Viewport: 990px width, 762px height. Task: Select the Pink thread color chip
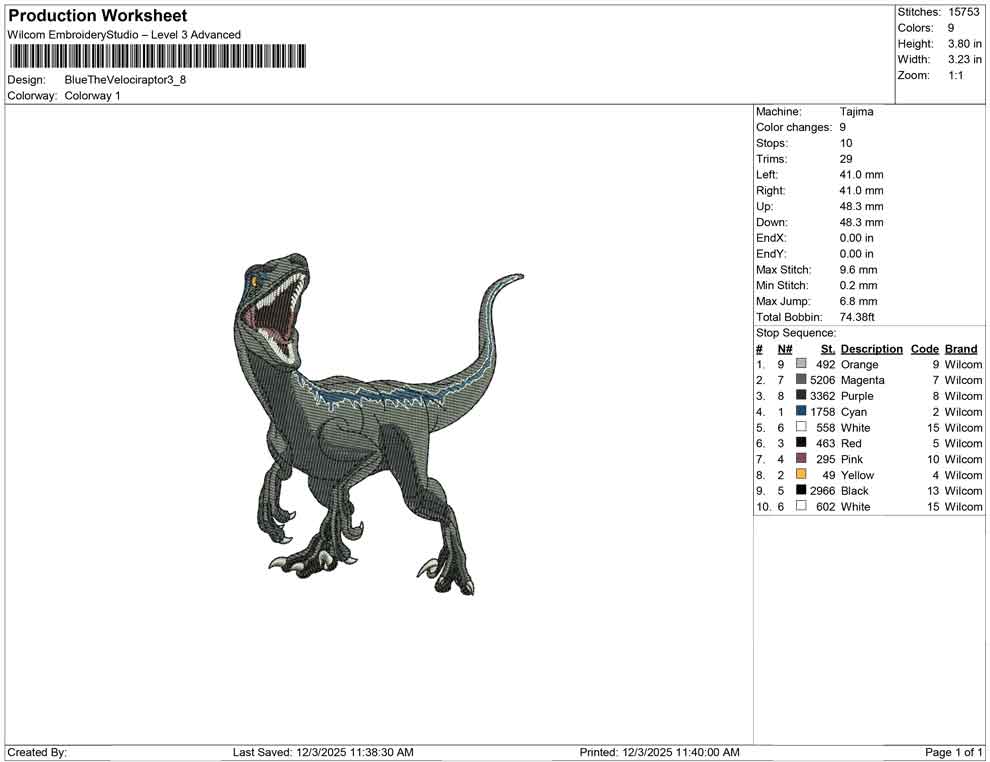pyautogui.click(x=799, y=459)
